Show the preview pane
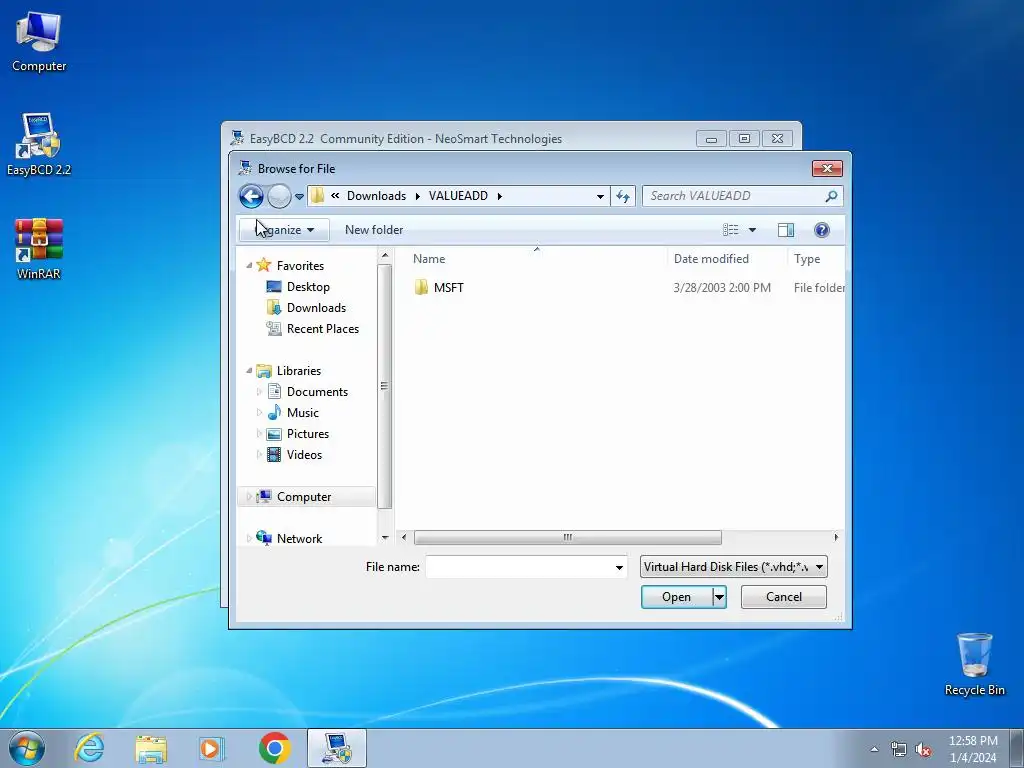The width and height of the screenshot is (1024, 768). coord(786,230)
